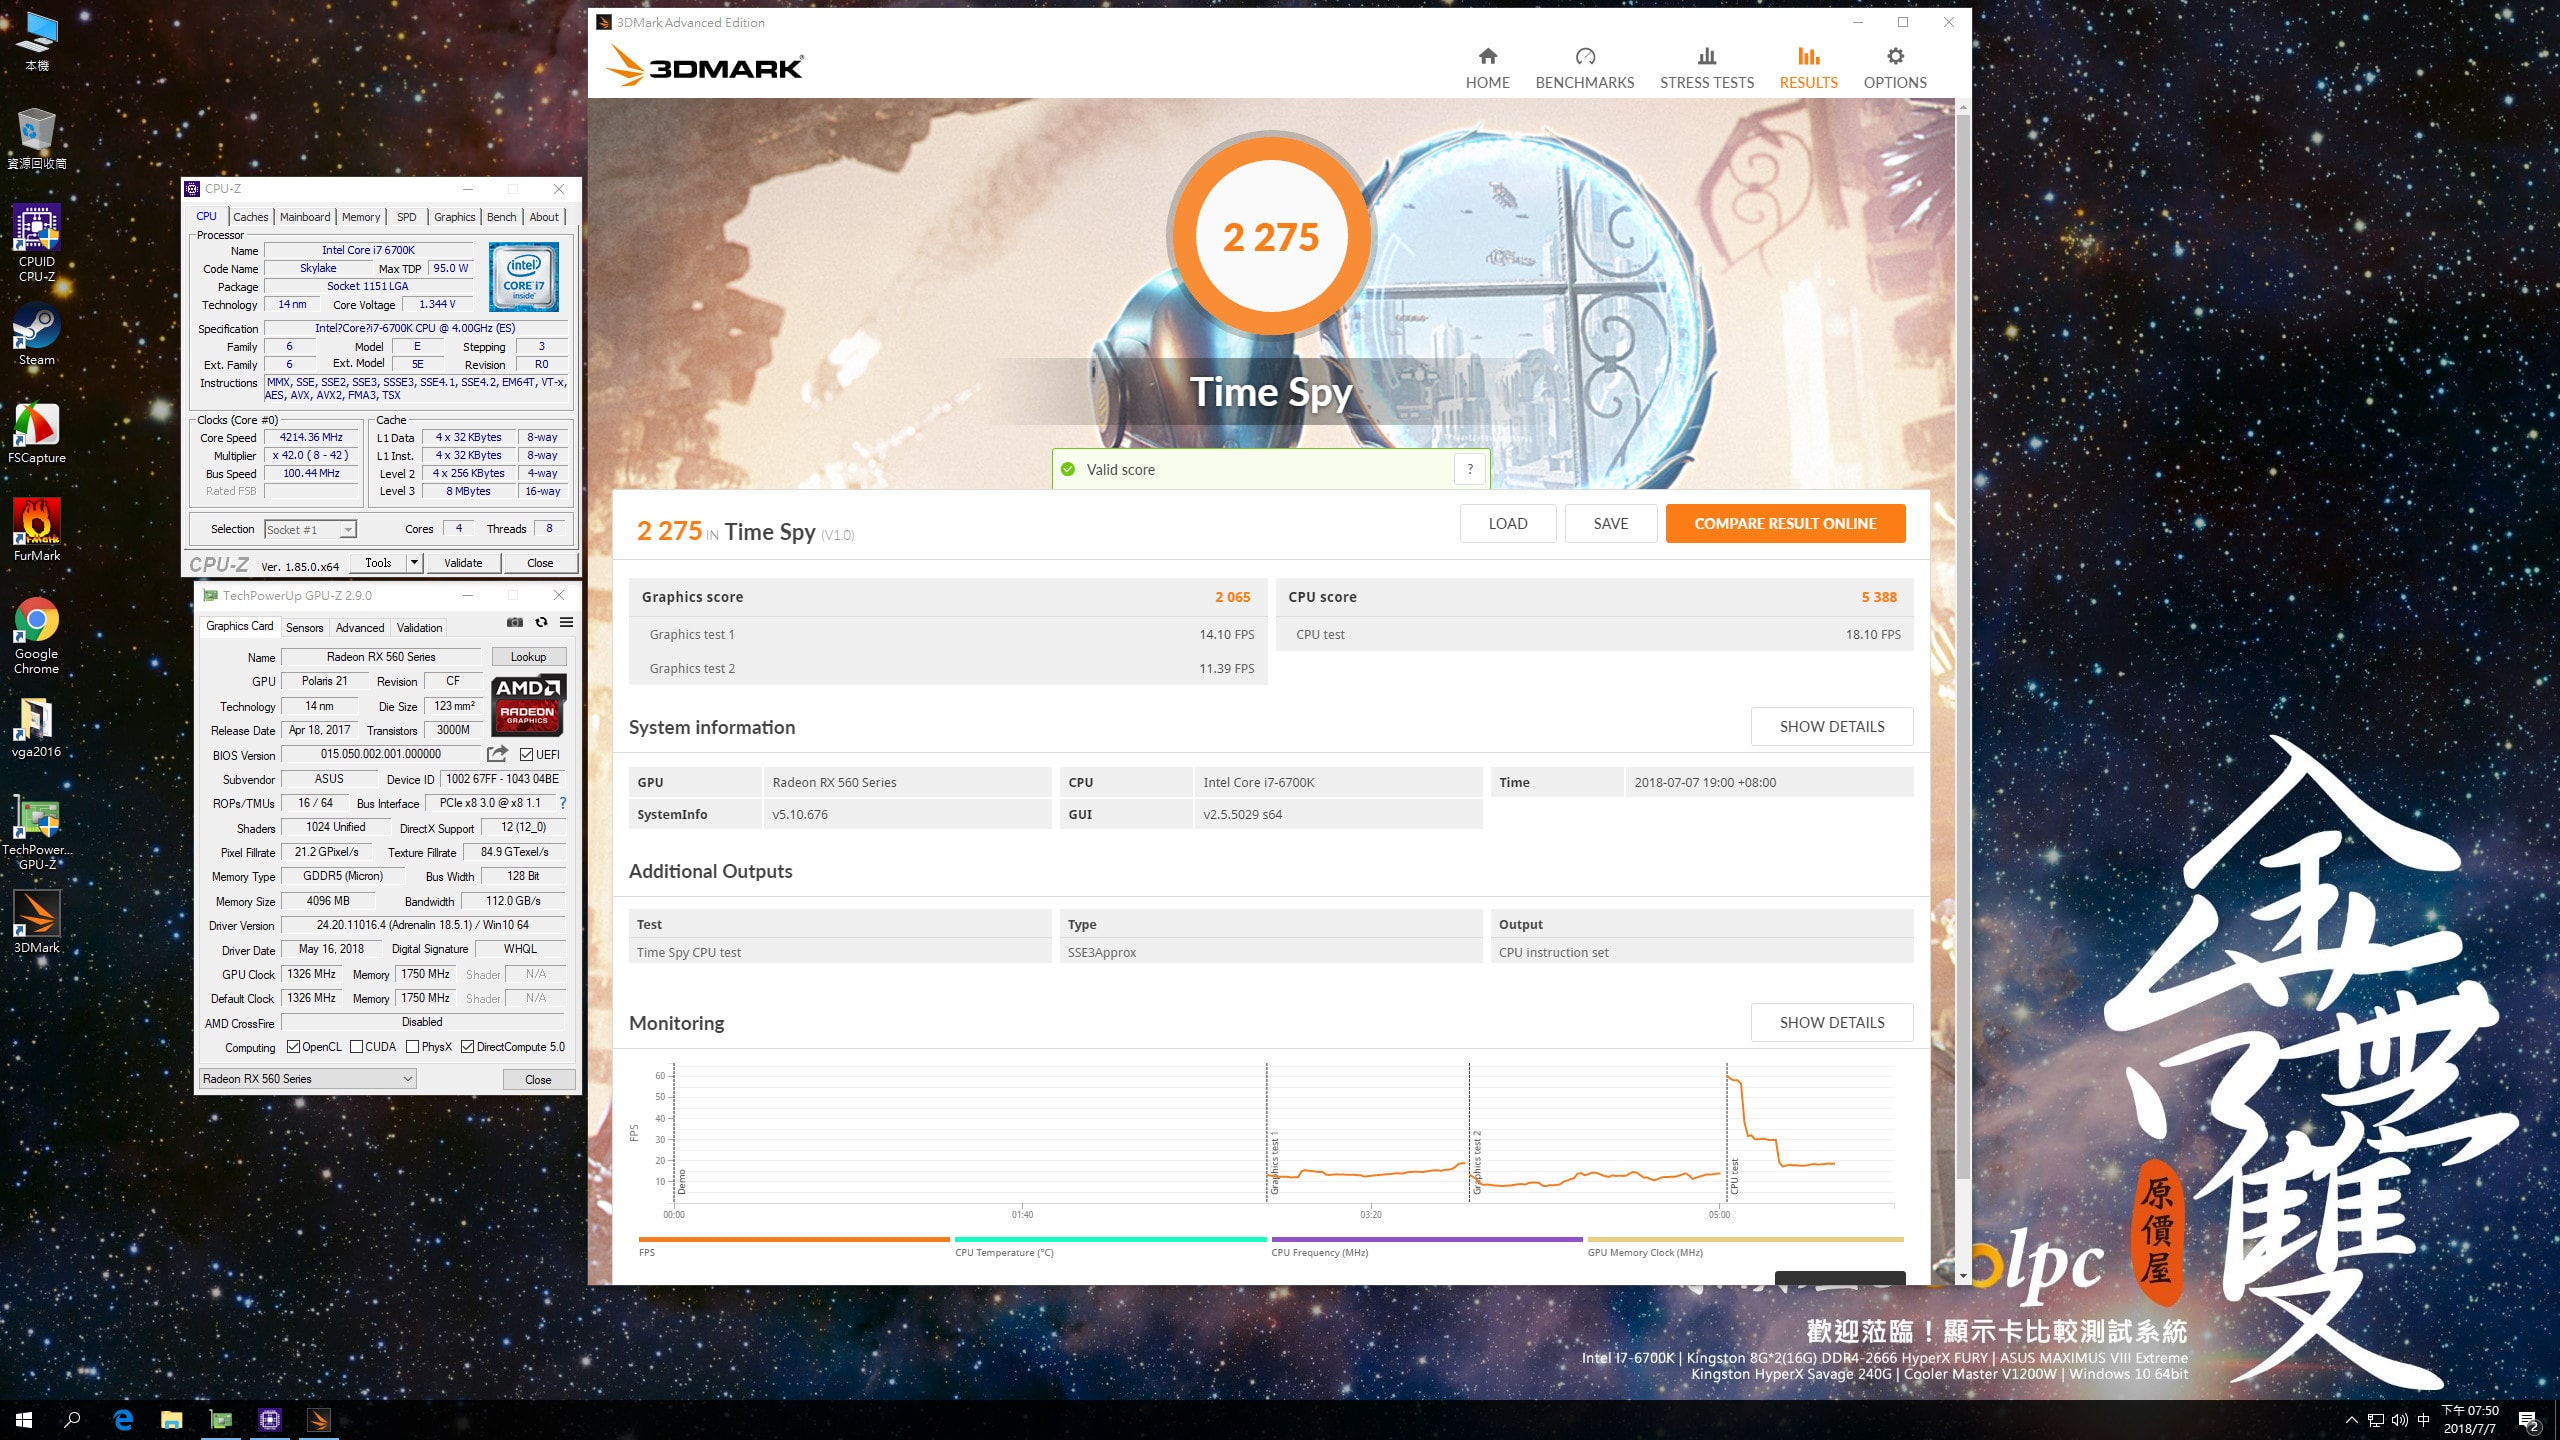Click the CPU Frequency legend bar

tap(1427, 1239)
